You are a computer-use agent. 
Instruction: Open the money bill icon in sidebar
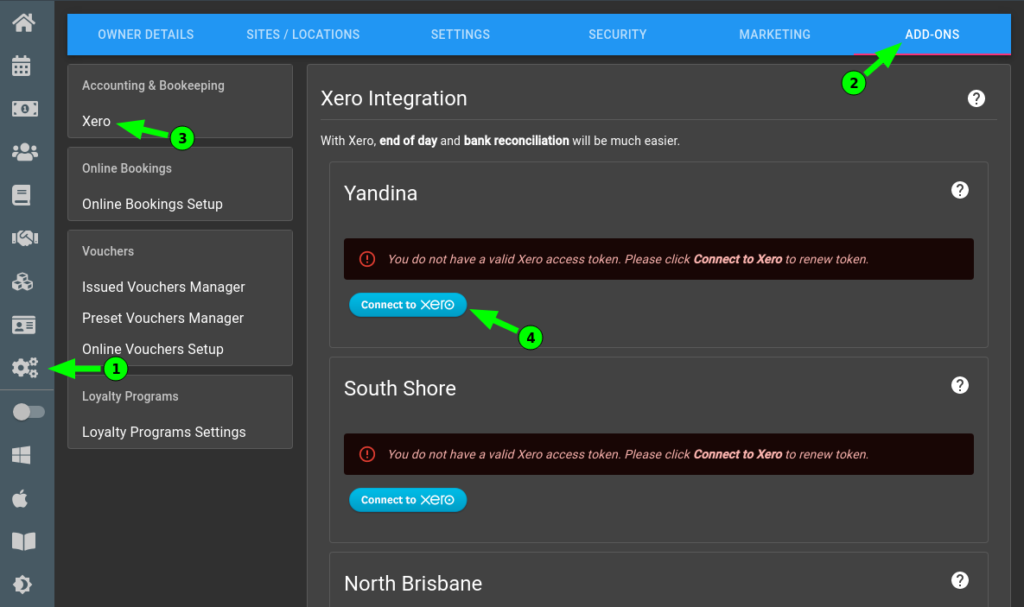coord(25,108)
